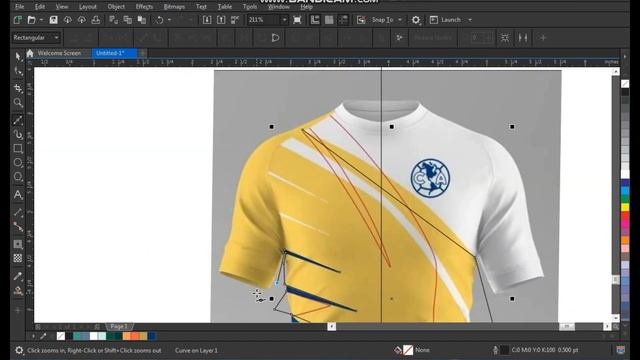Select the Rectangle tool
Viewport: 640px width, 360px height.
tap(18, 148)
